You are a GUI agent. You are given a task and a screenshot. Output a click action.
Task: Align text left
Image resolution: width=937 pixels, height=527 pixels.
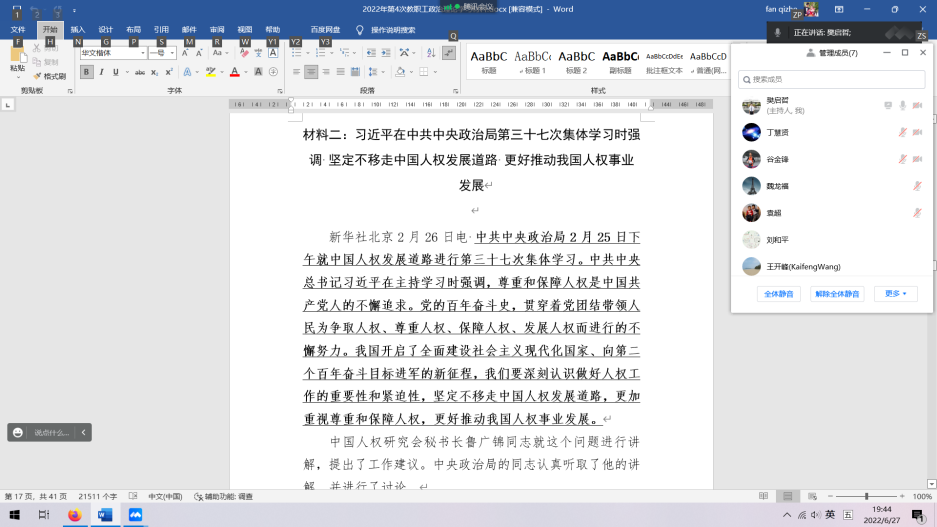click(296, 72)
